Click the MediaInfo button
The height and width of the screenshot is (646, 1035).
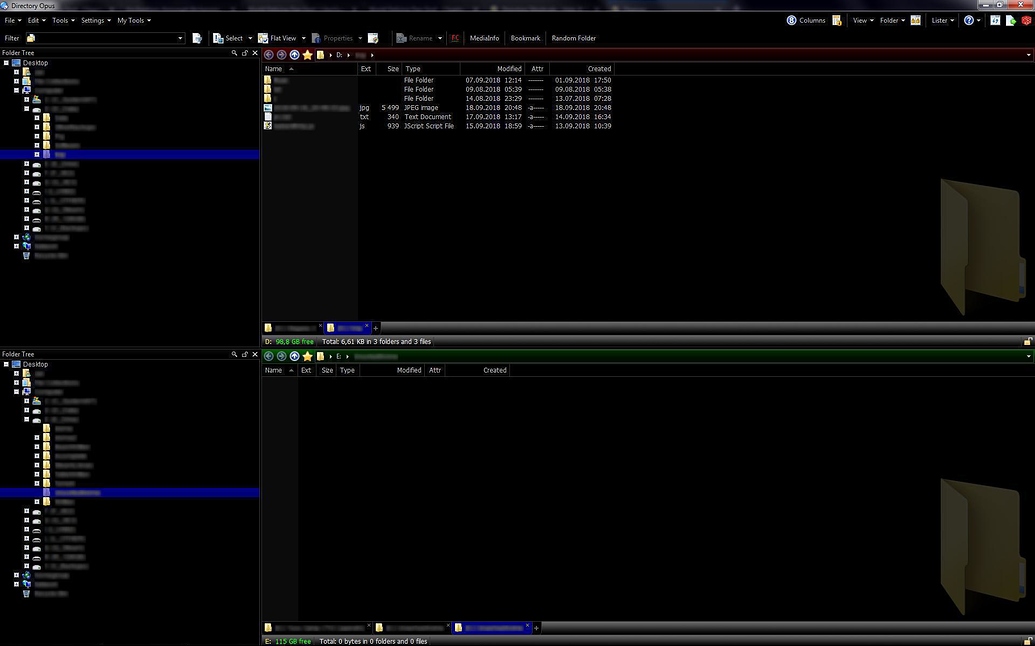click(x=484, y=38)
